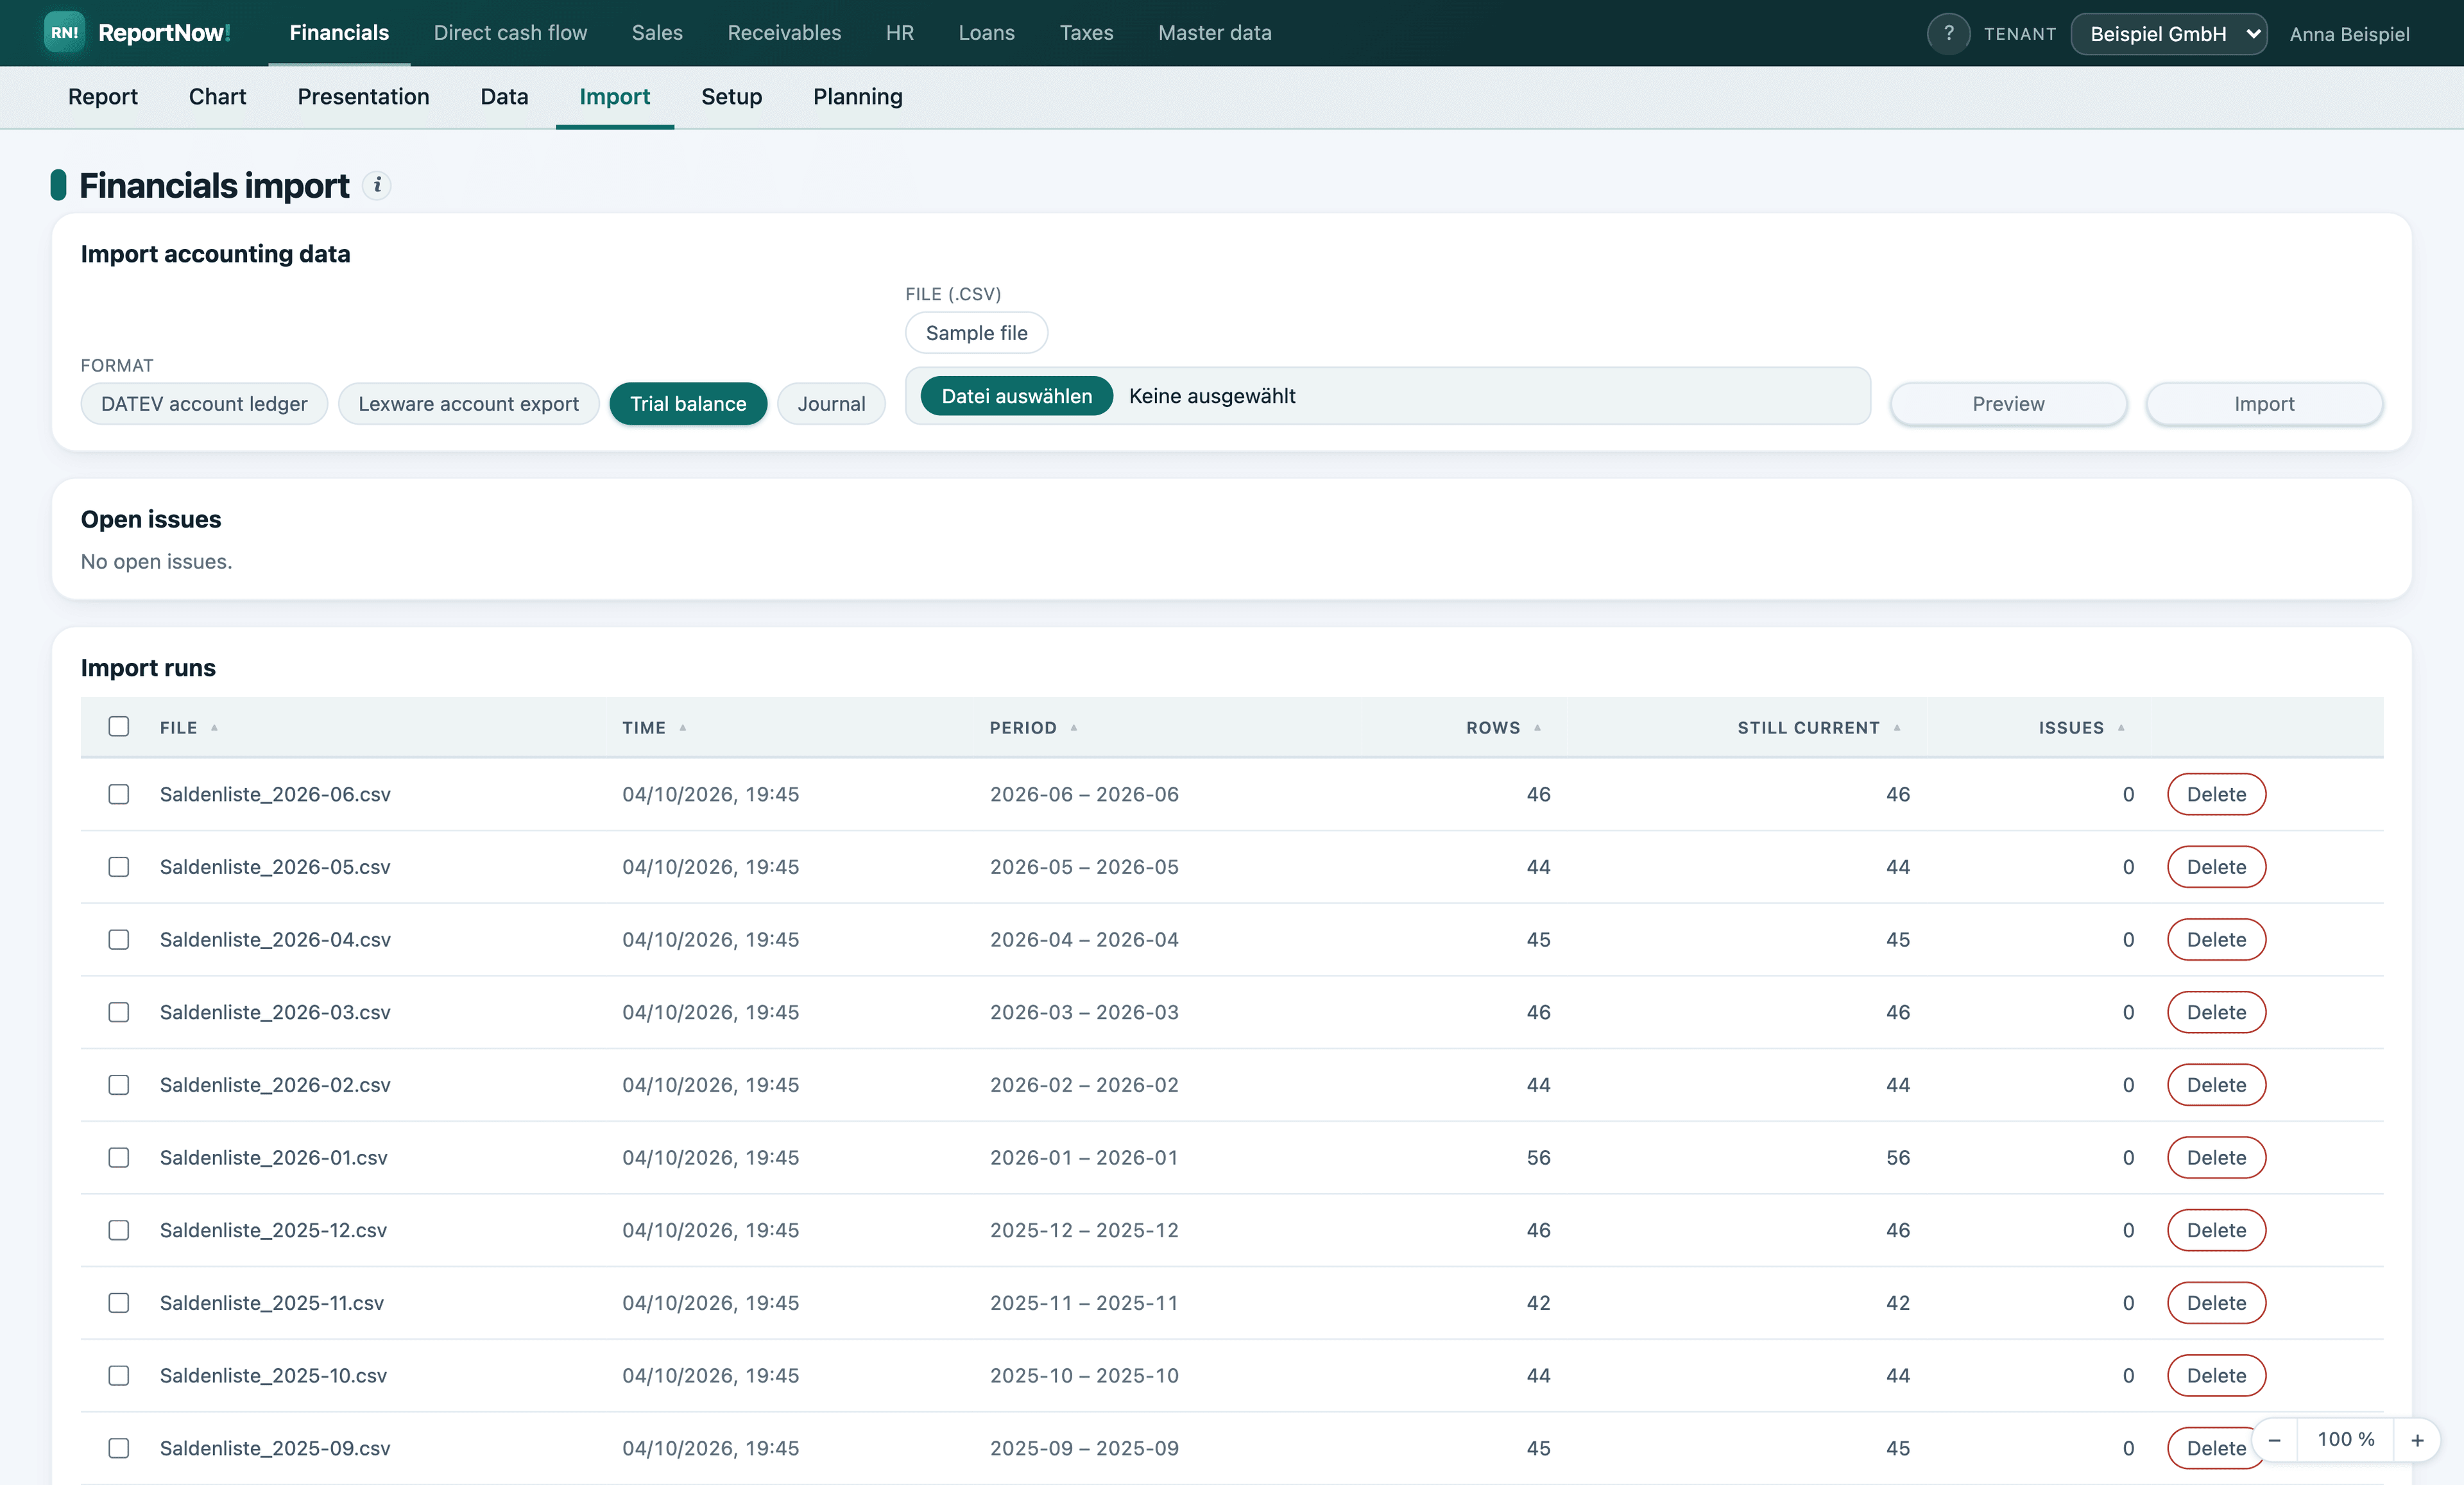Viewport: 2464px width, 1485px height.
Task: Open the Direct cash flow menu
Action: click(510, 33)
